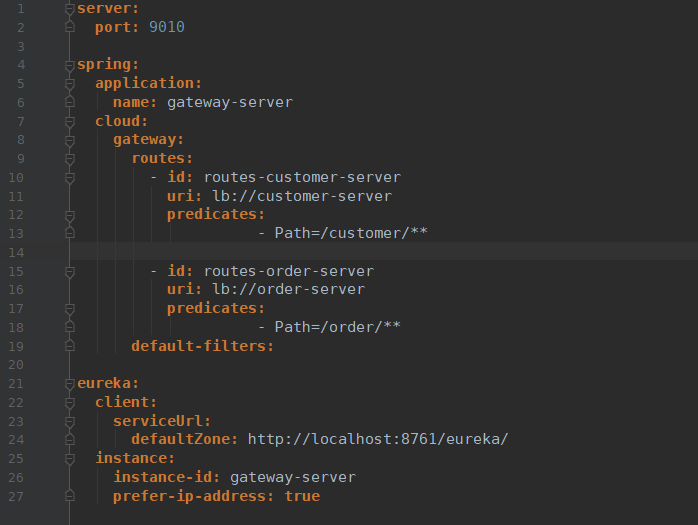Screen dimensions: 698x525
Task: Click the 'spring:' key
Action: click(108, 65)
